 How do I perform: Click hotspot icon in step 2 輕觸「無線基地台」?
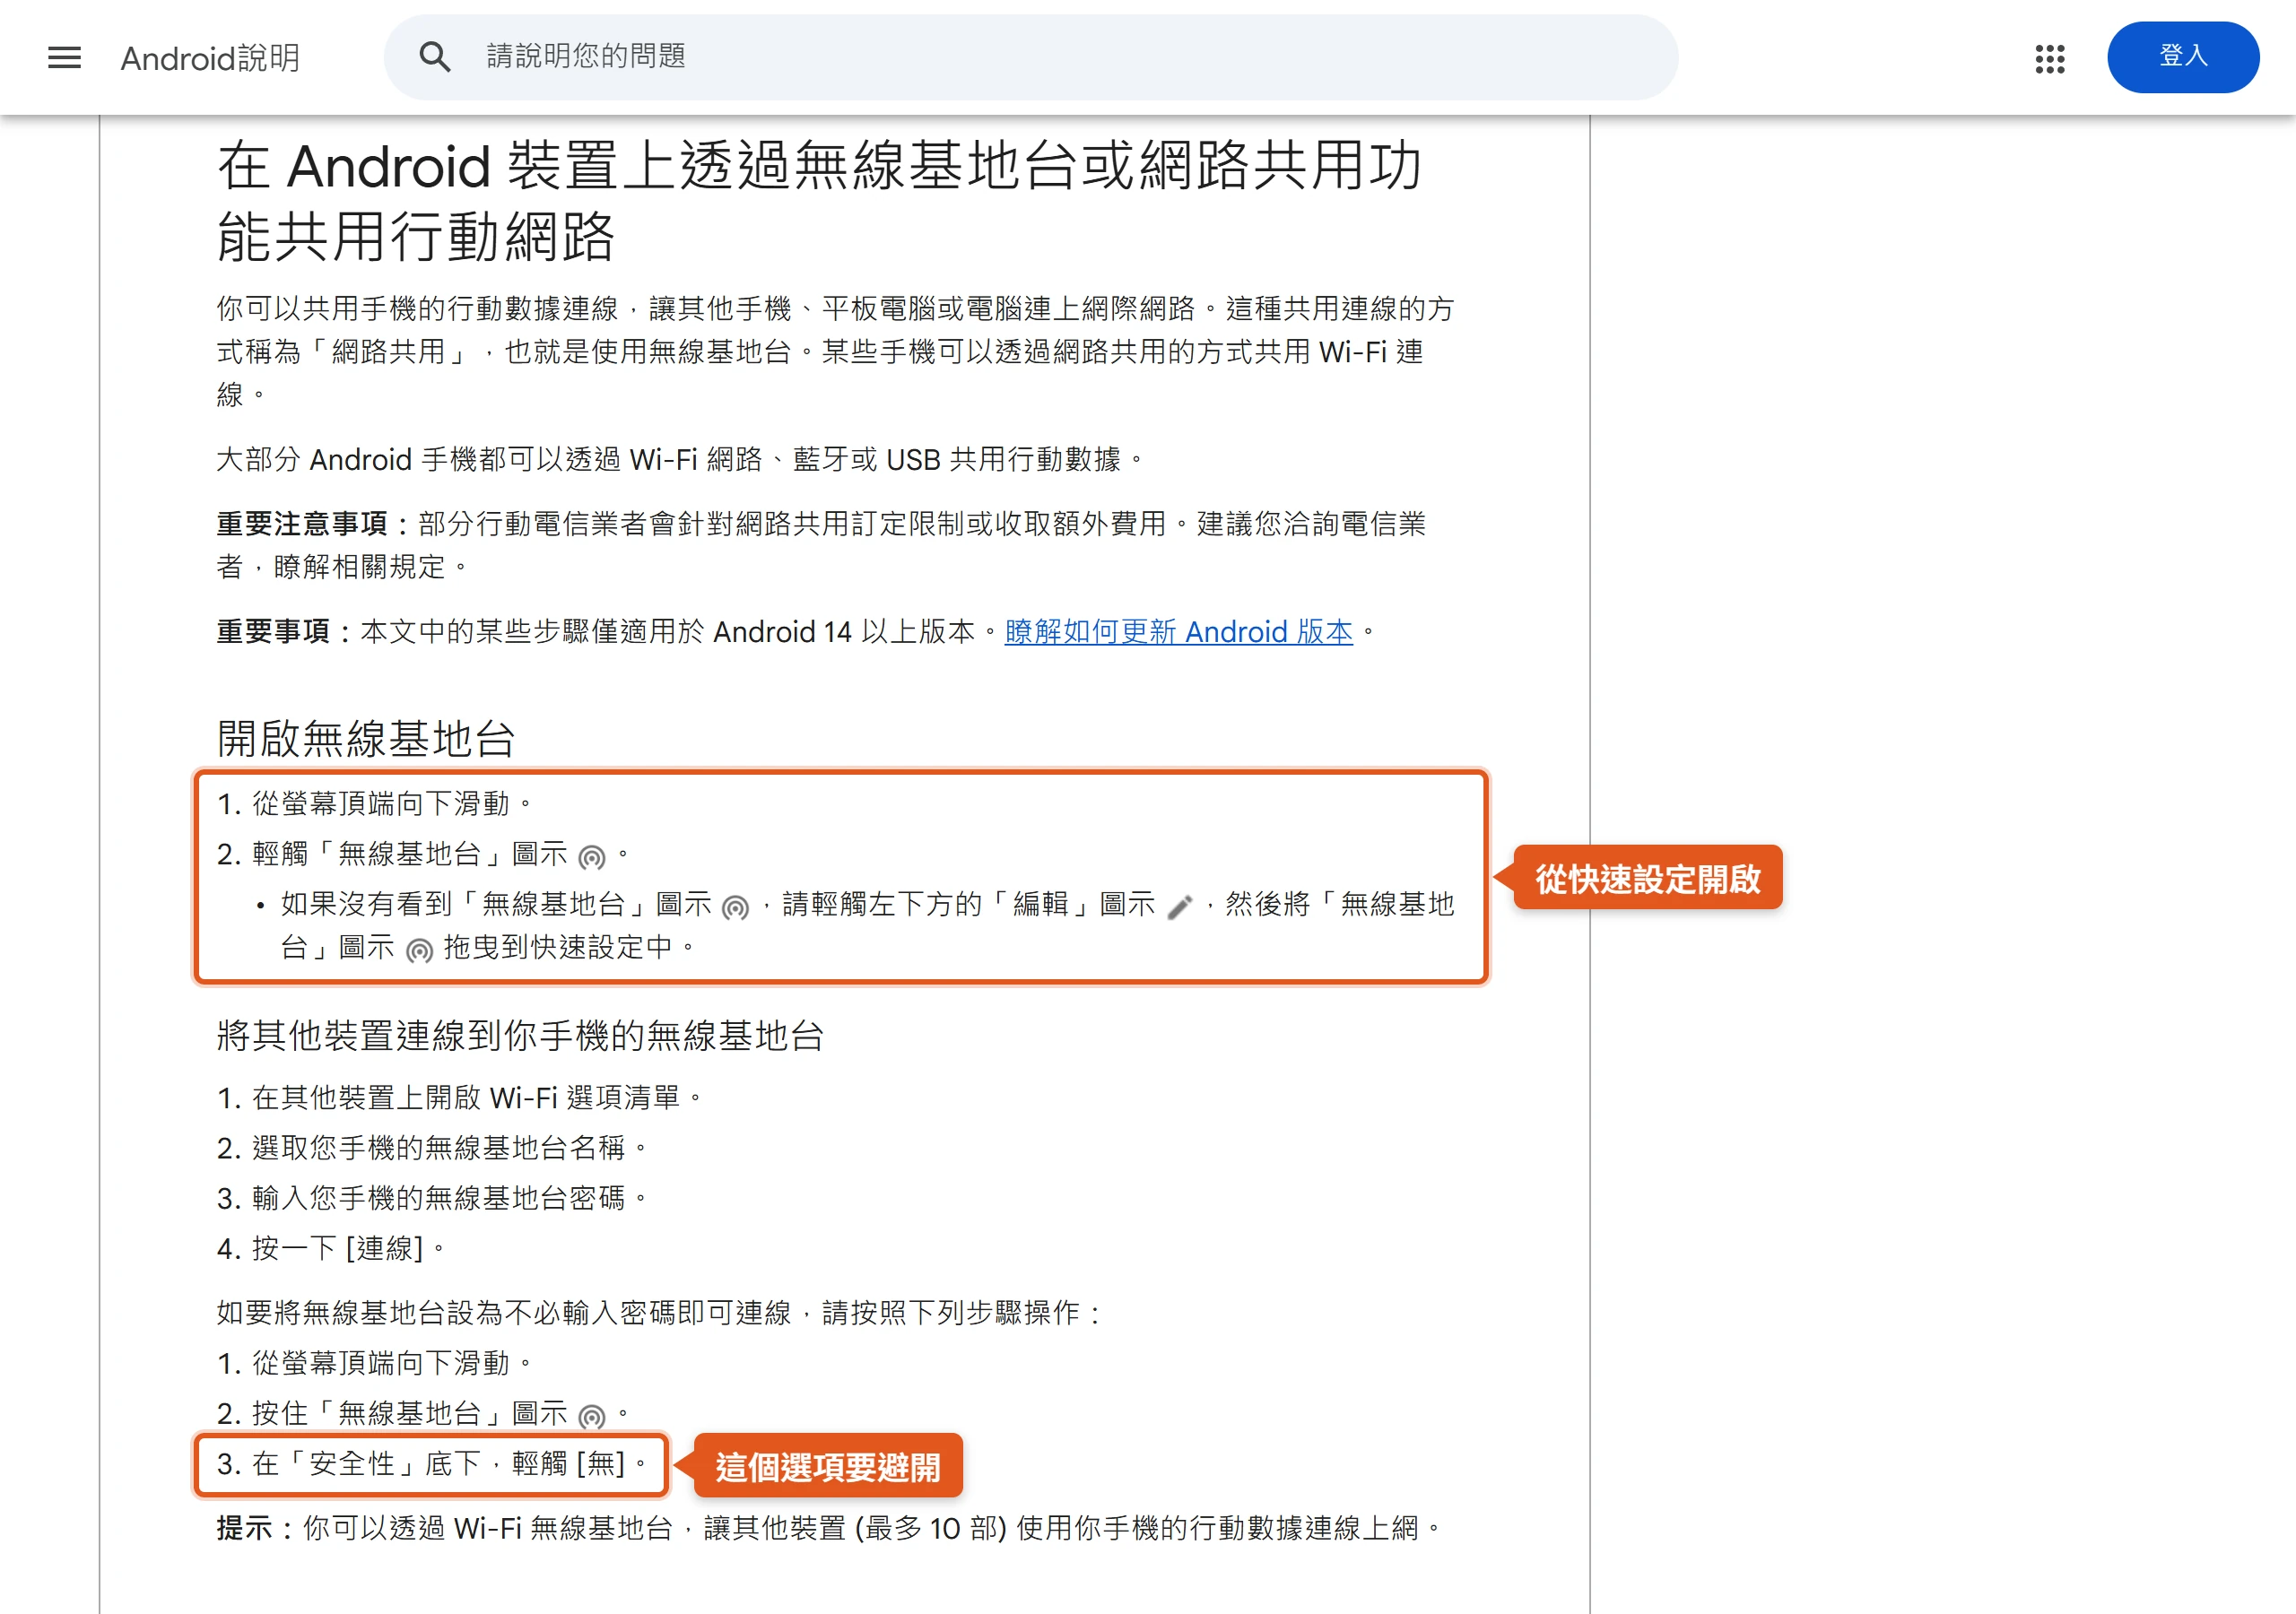592,857
